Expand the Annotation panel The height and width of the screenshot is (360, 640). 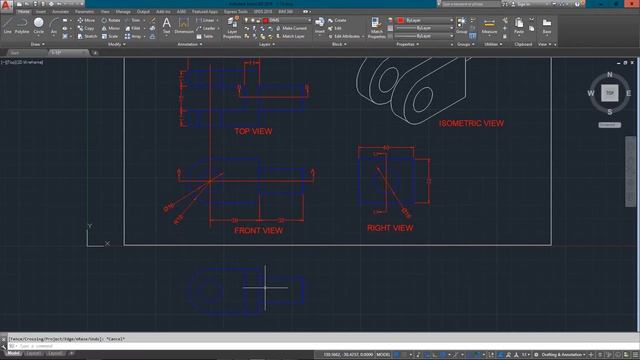point(190,44)
